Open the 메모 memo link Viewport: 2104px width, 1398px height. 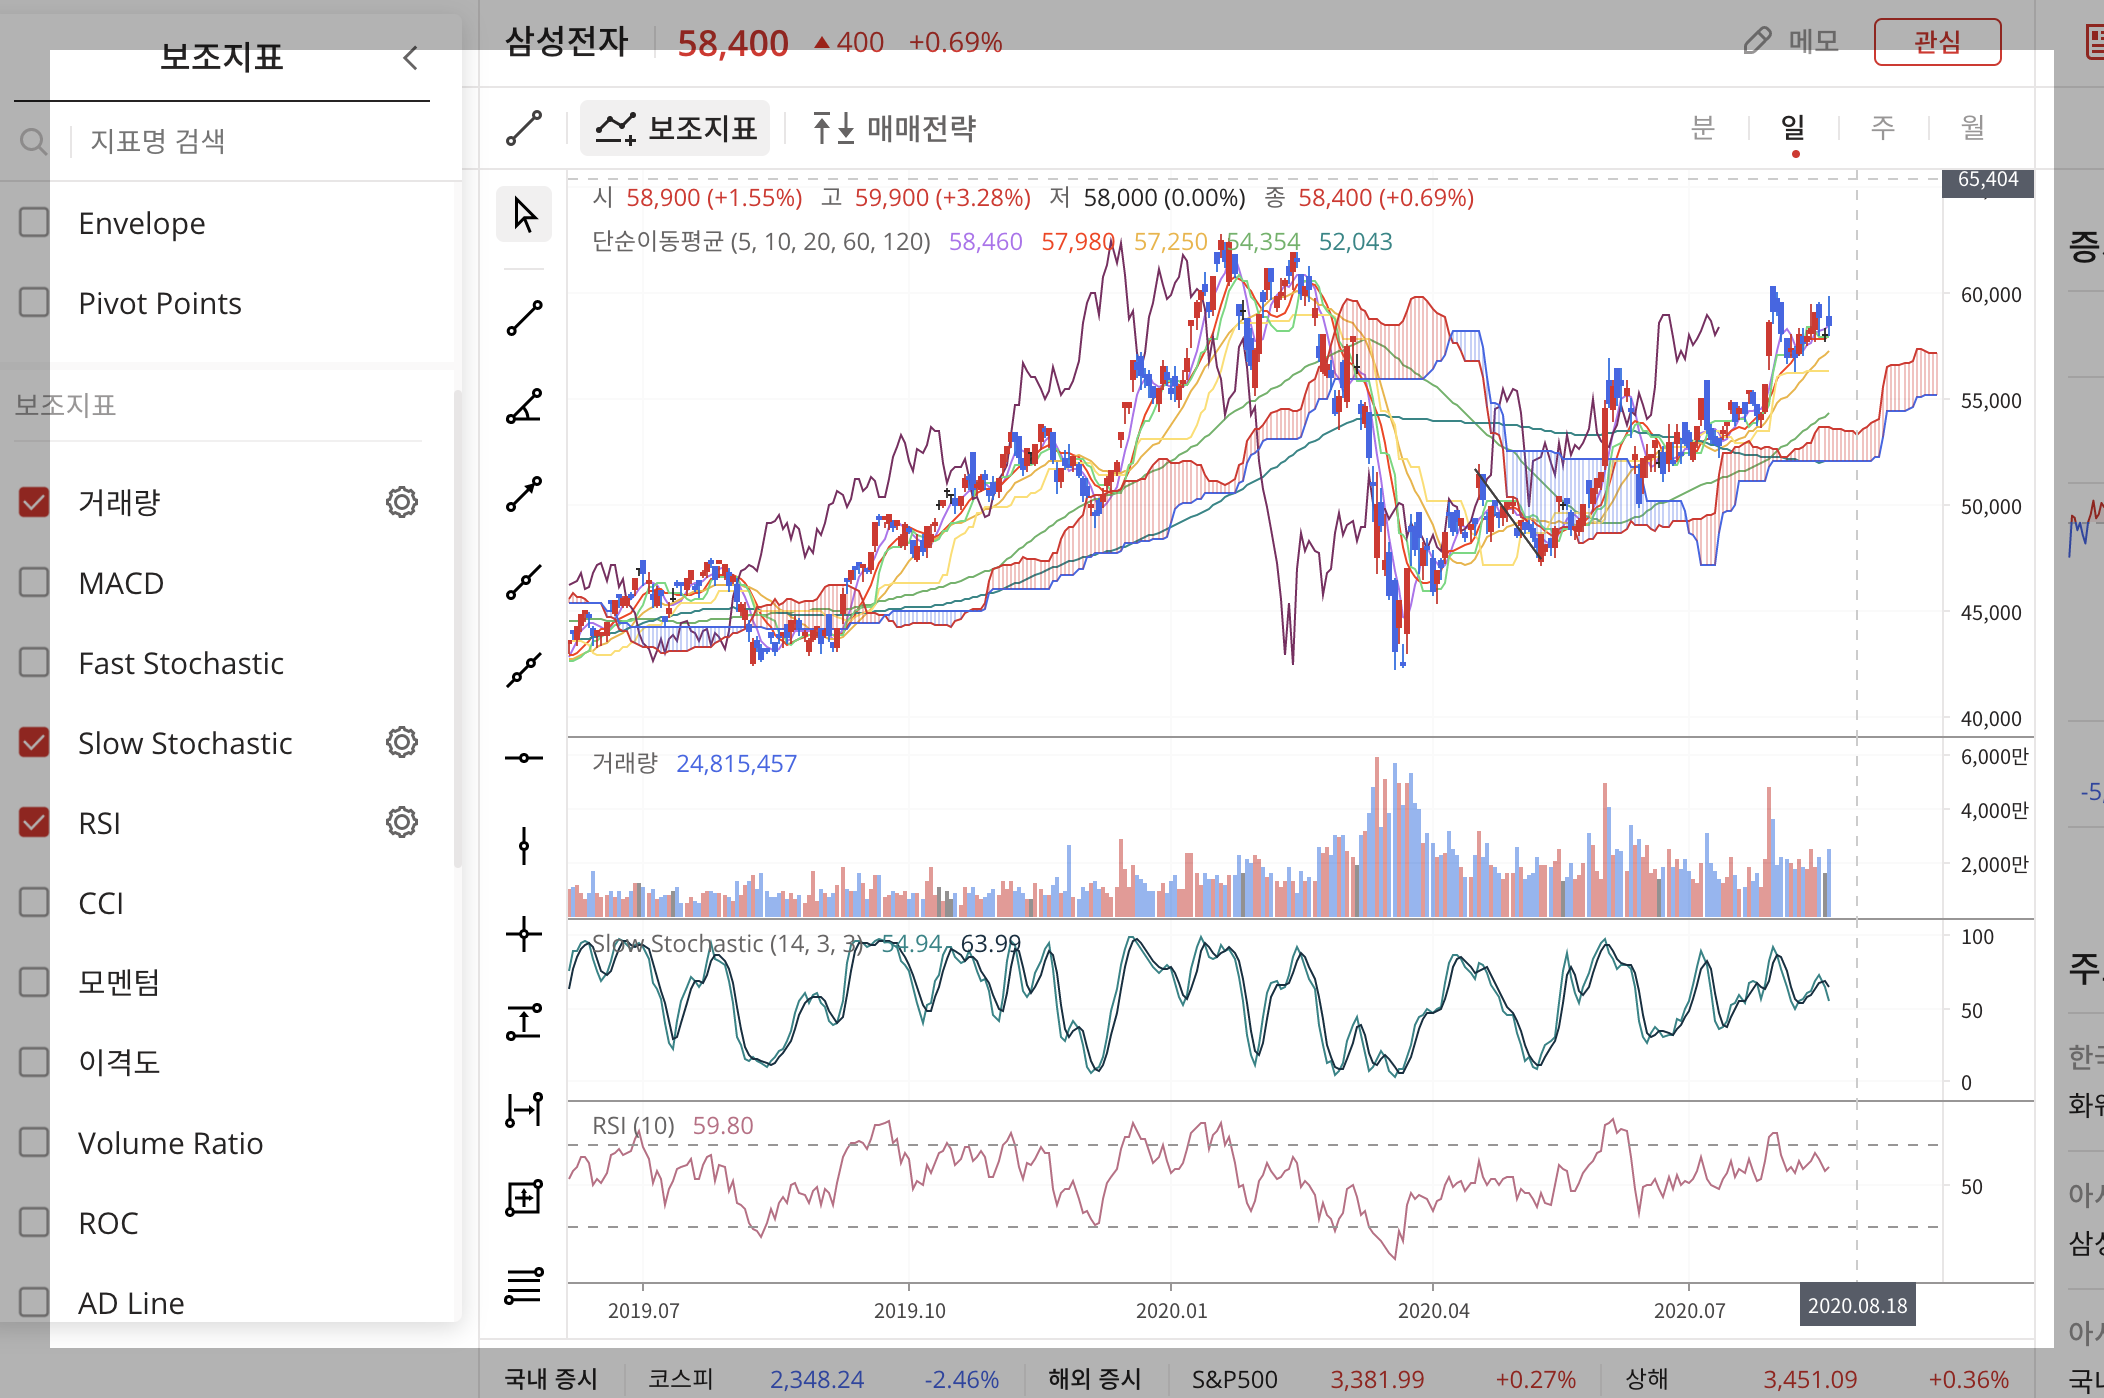click(1792, 42)
